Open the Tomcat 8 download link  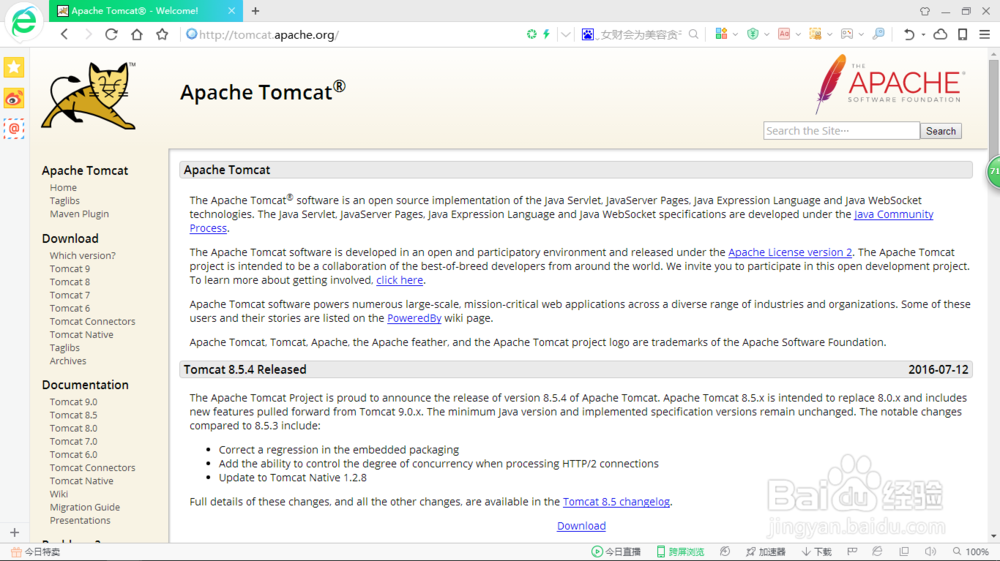[x=70, y=282]
